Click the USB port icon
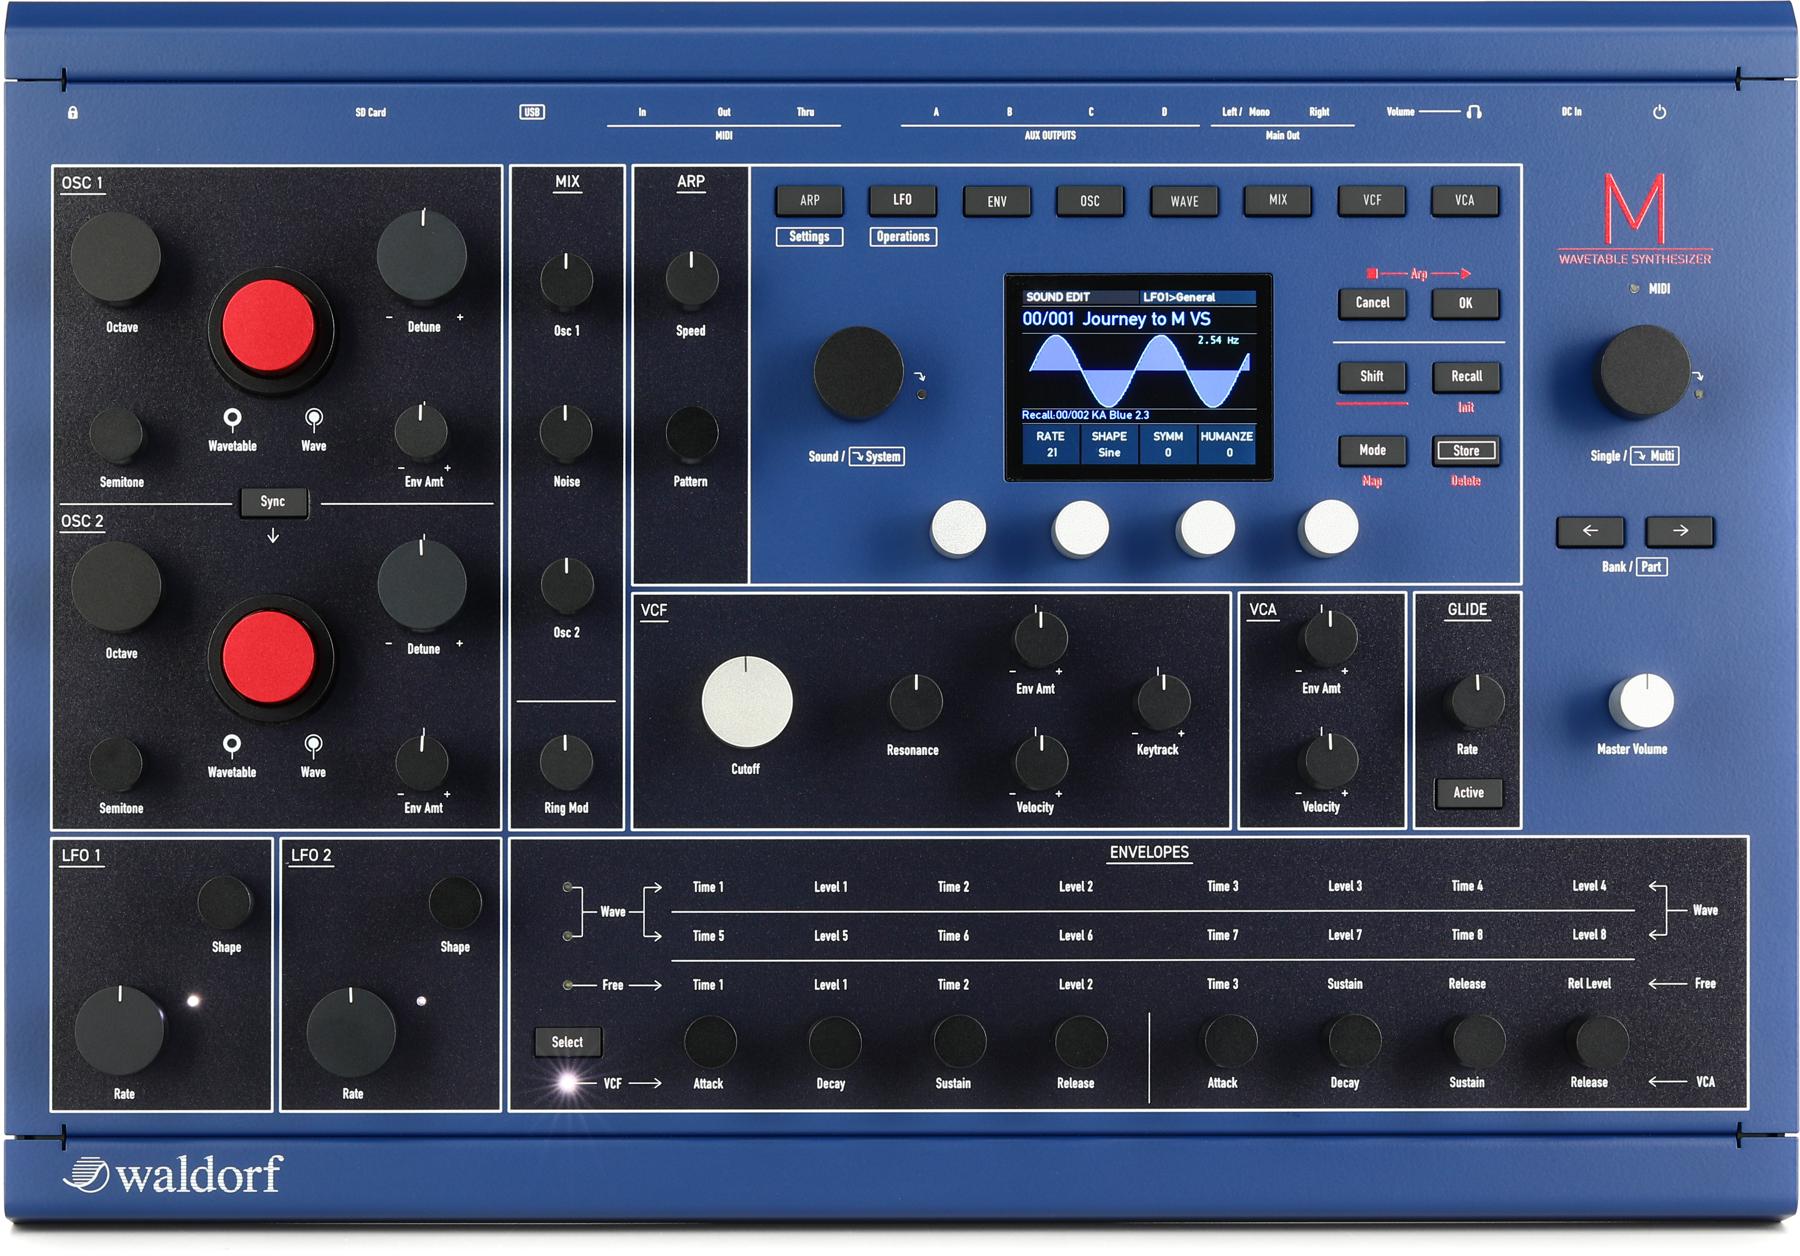Viewport: 1800px width, 1256px height. coord(532,112)
